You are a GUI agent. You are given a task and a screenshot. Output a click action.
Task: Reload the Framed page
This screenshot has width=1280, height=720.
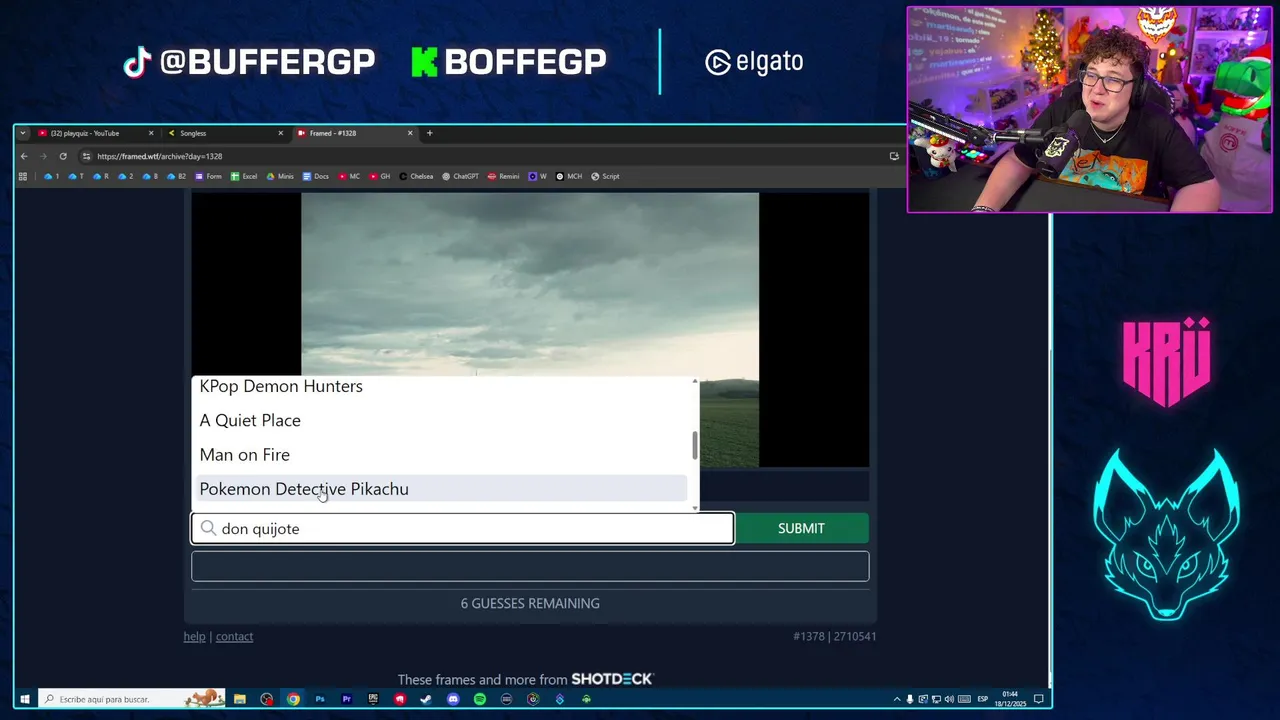coord(63,156)
